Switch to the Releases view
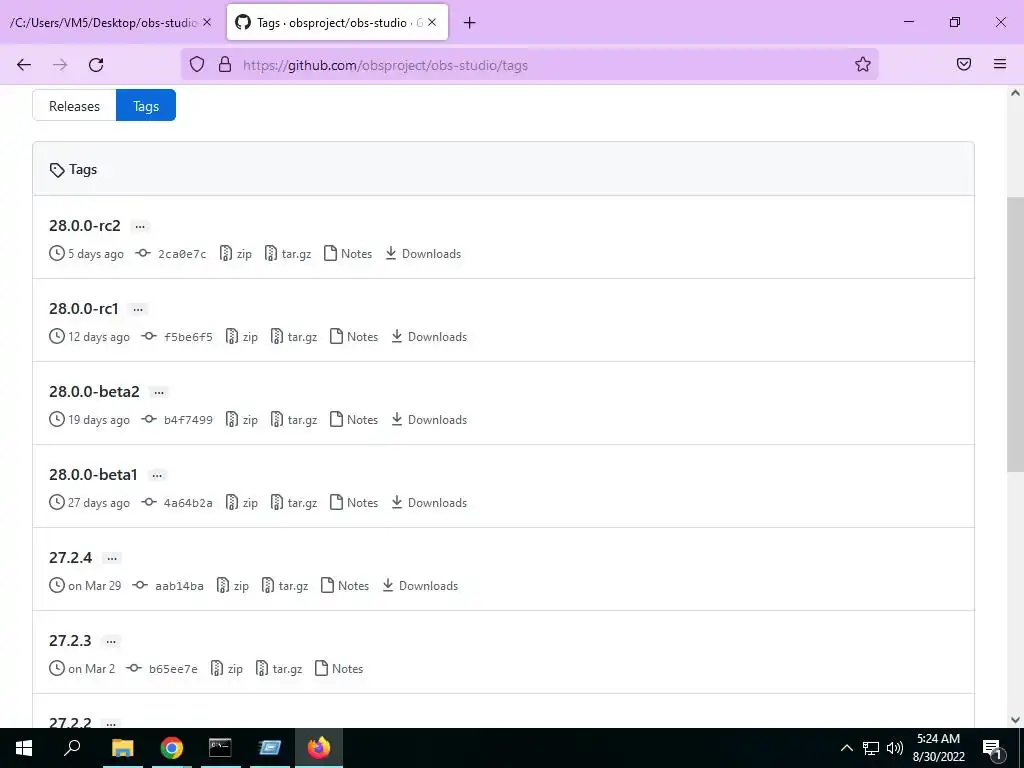Screen dimensions: 1024x768 (74, 106)
